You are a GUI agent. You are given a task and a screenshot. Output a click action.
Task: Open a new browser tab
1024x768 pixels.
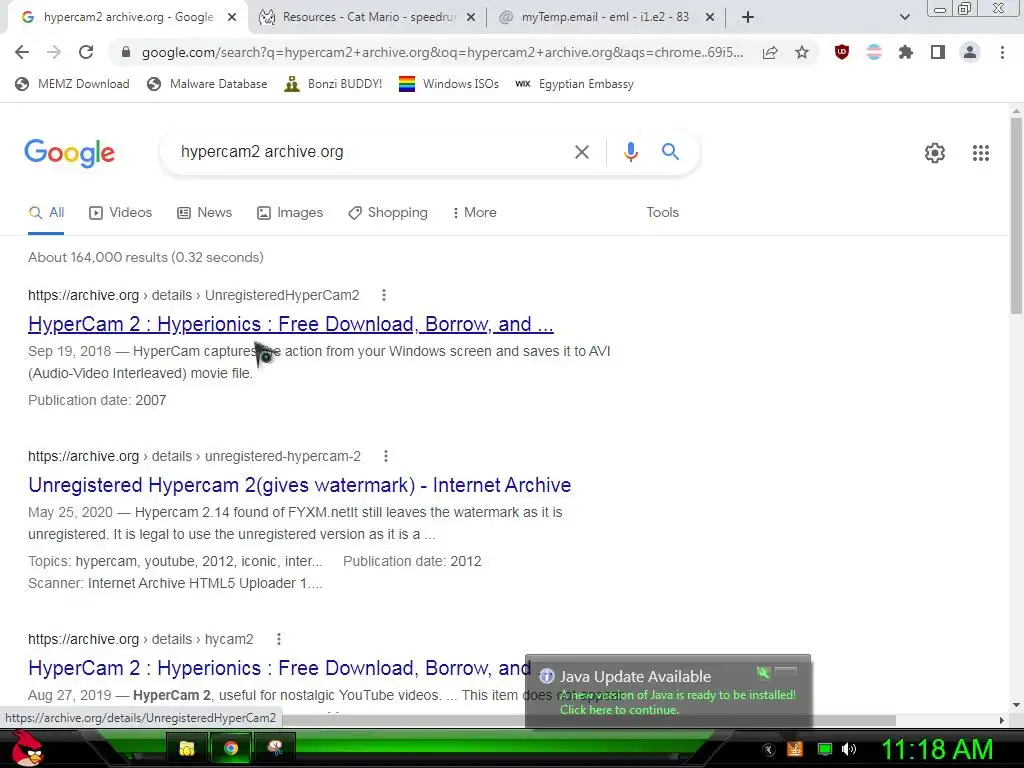pos(748,17)
